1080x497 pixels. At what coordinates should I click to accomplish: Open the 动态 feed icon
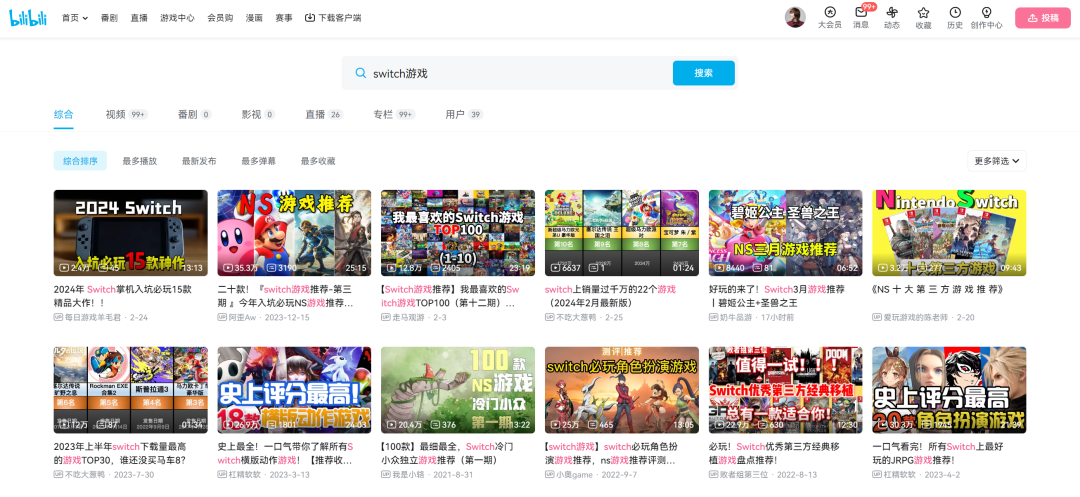point(892,12)
